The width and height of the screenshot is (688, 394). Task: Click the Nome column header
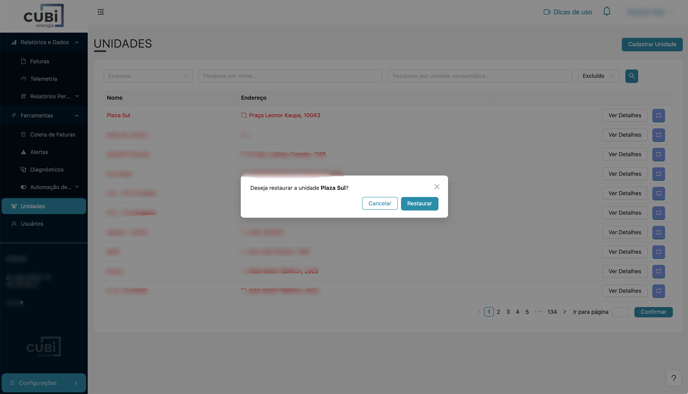115,98
